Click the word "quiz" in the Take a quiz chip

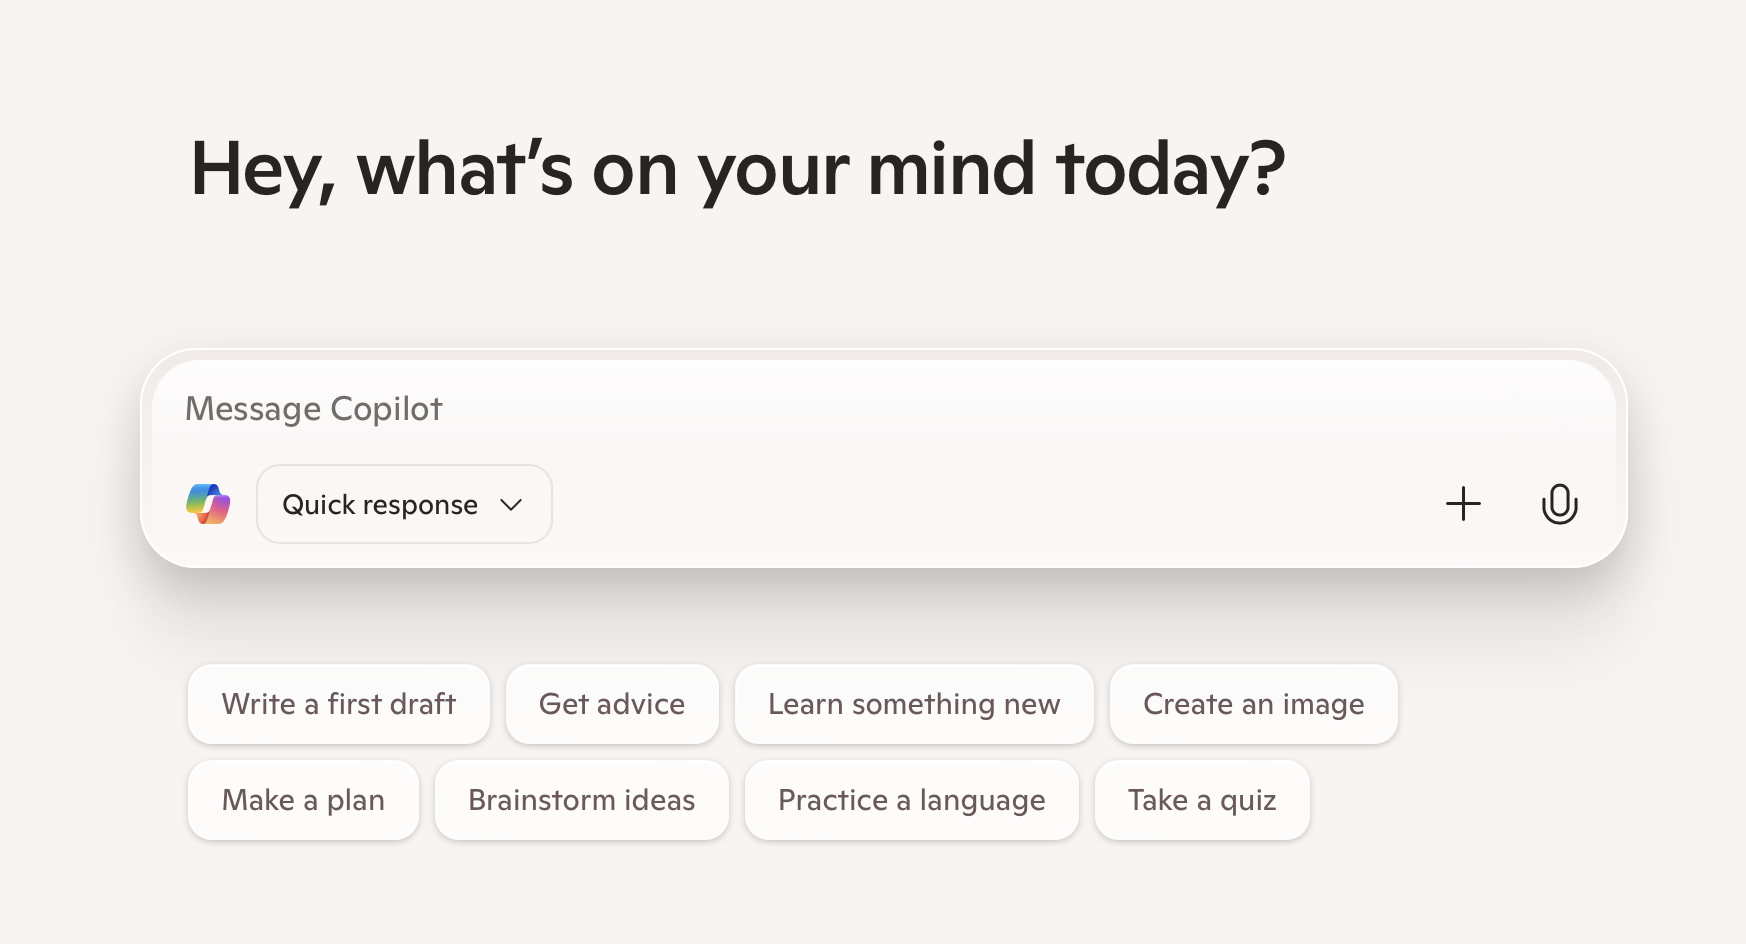click(x=1248, y=801)
